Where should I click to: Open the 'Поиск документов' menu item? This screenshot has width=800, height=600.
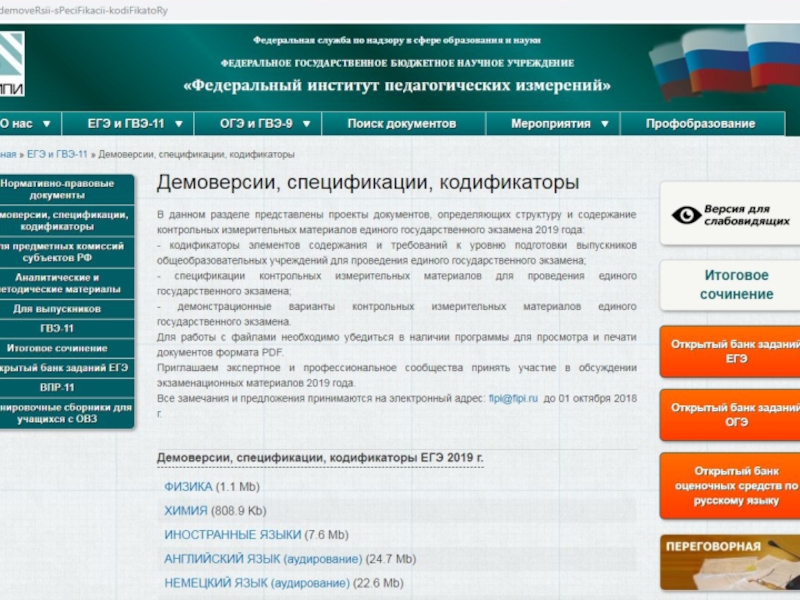click(402, 123)
